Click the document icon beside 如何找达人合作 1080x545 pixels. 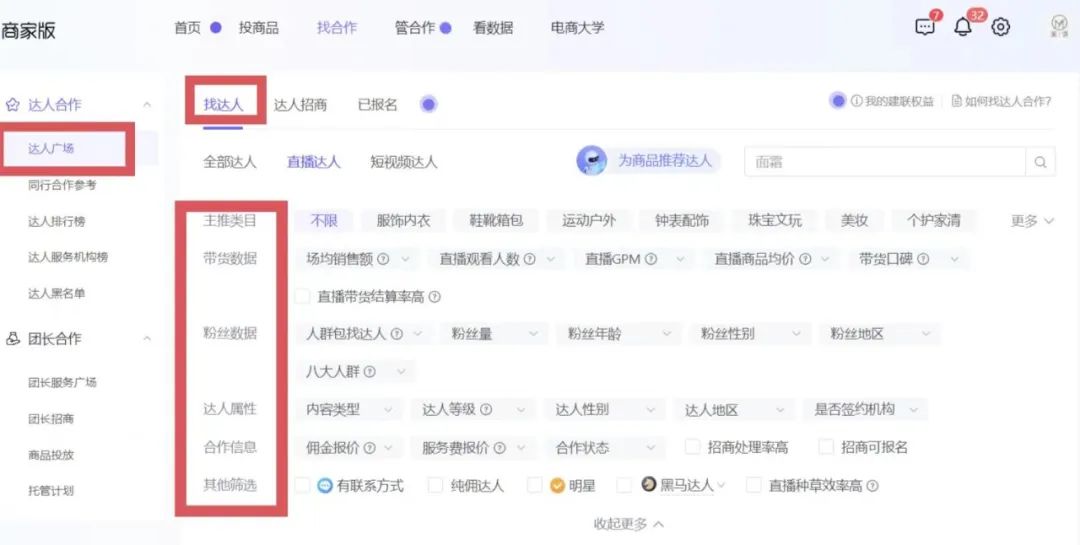956,101
